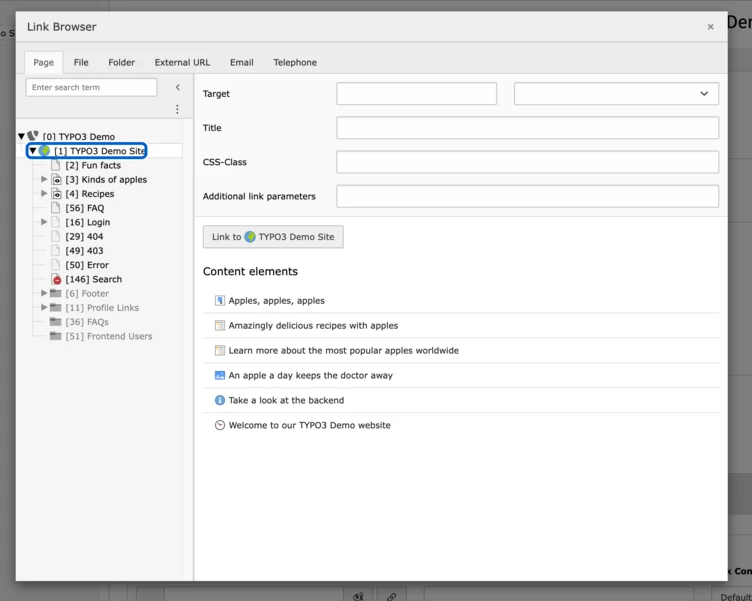Select [2] Fun facts in the tree
This screenshot has width=752, height=601.
93,165
